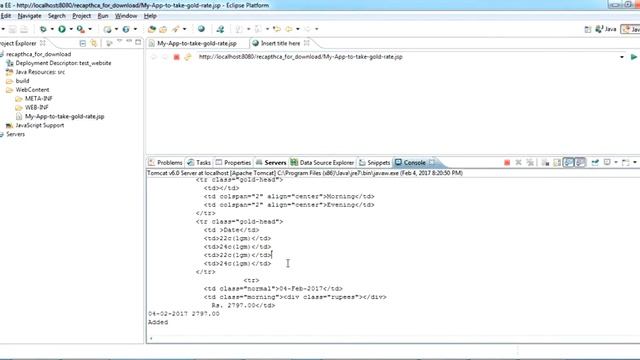The height and width of the screenshot is (360, 640).
Task: Click the browser Stop red button
Action: 176,57
